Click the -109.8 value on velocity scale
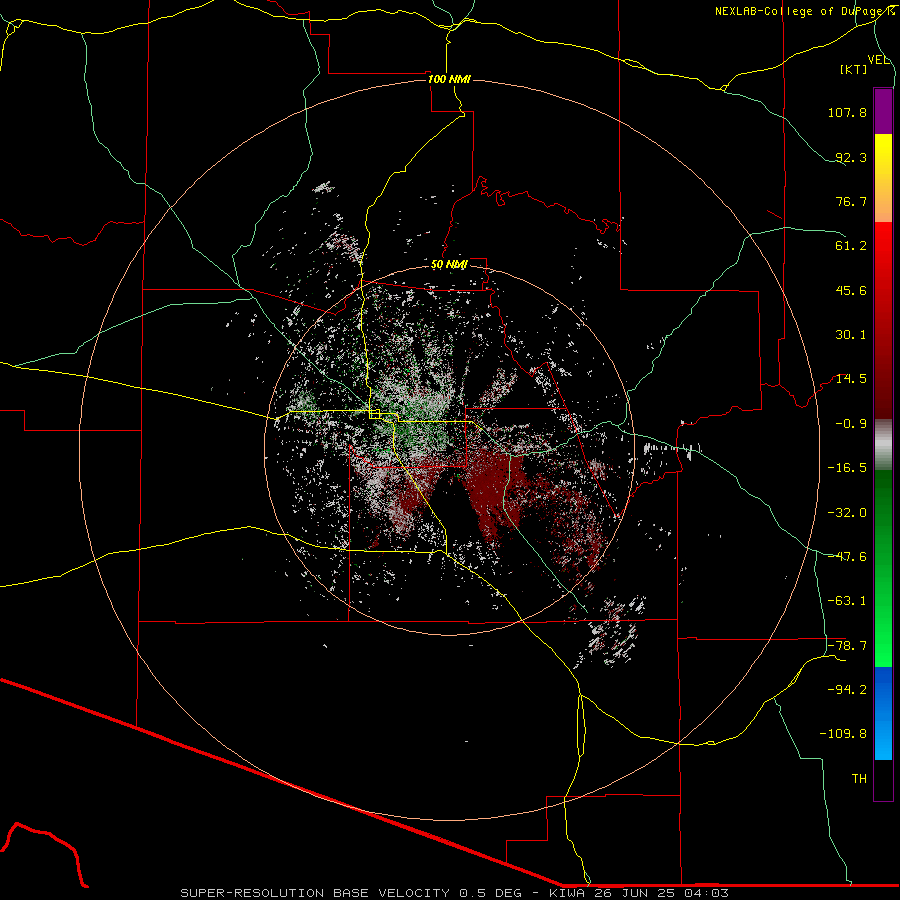The width and height of the screenshot is (900, 900). [843, 734]
